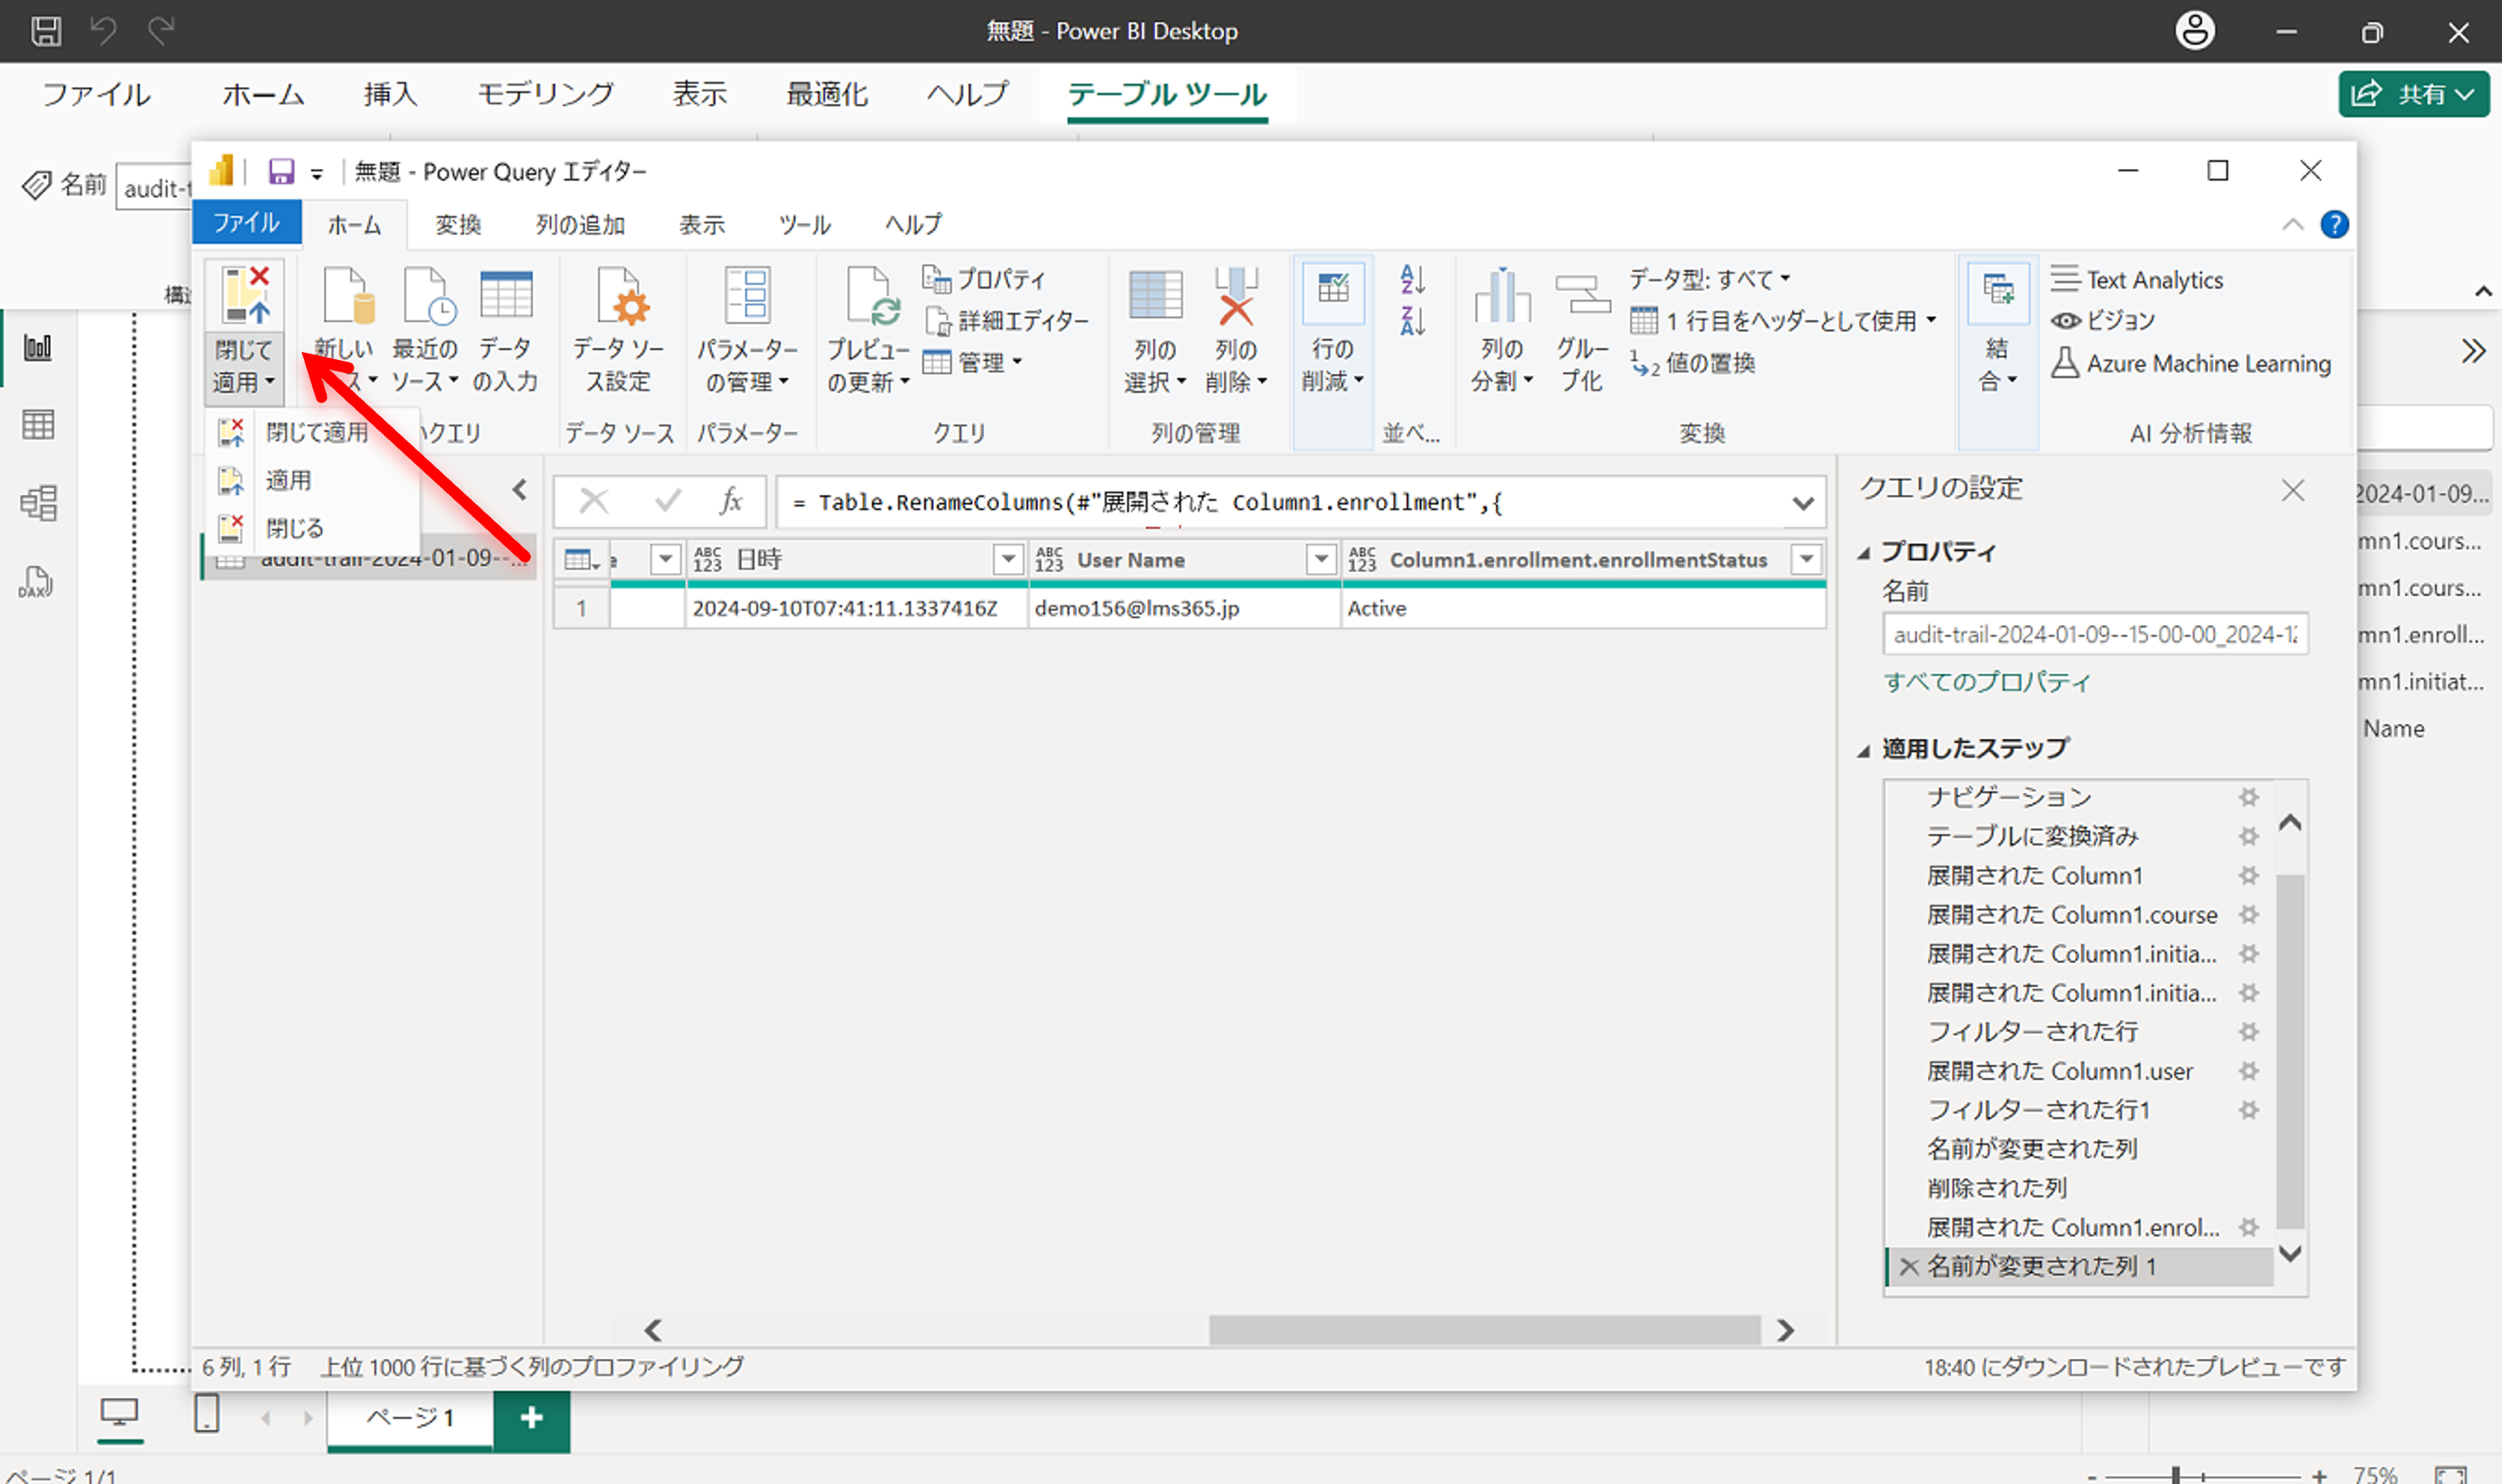Open the New Source (新しいソース) icon
The width and height of the screenshot is (2502, 1484).
pos(348,295)
